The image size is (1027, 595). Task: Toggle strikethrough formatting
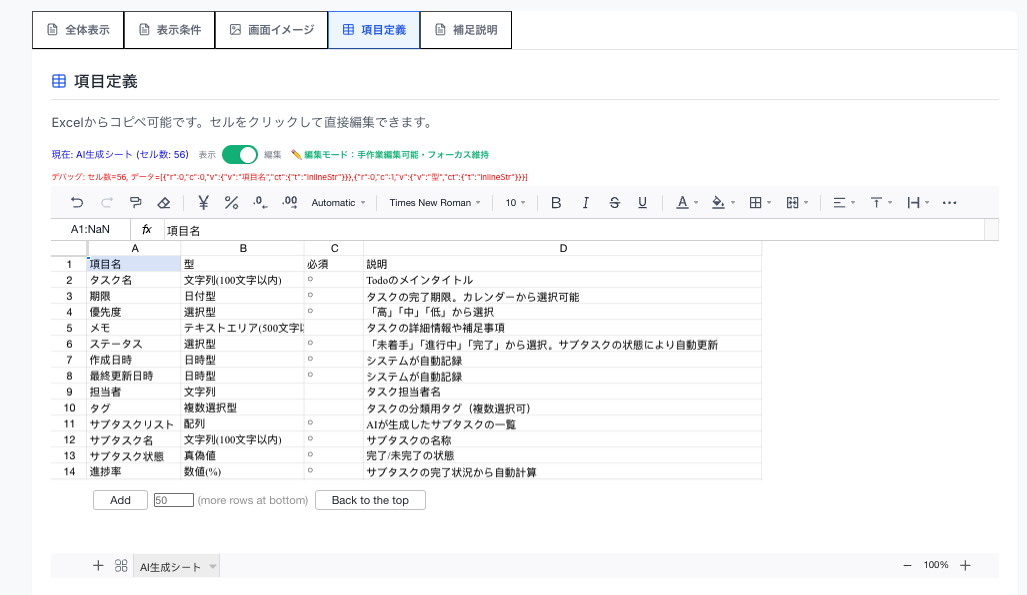point(614,203)
